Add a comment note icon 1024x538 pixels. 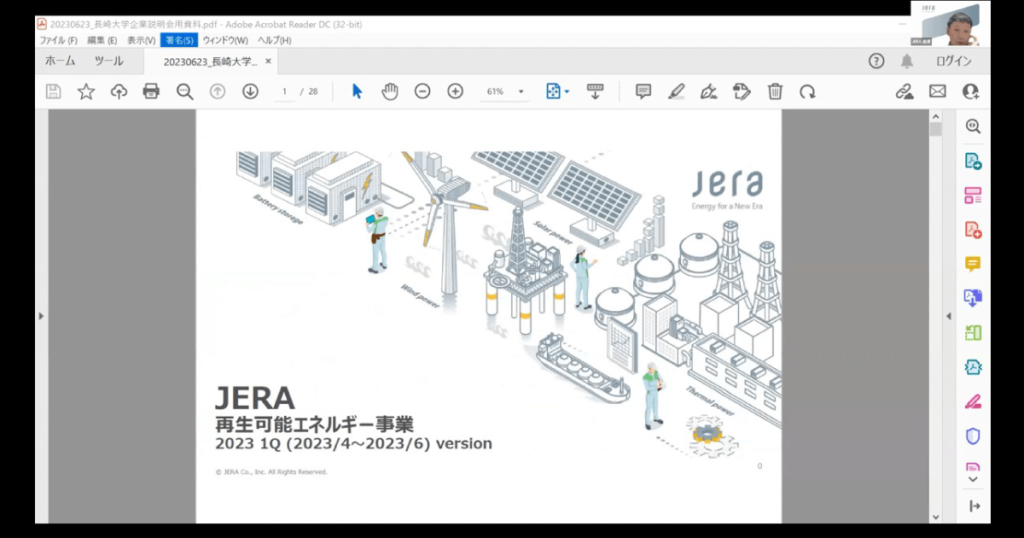[643, 91]
